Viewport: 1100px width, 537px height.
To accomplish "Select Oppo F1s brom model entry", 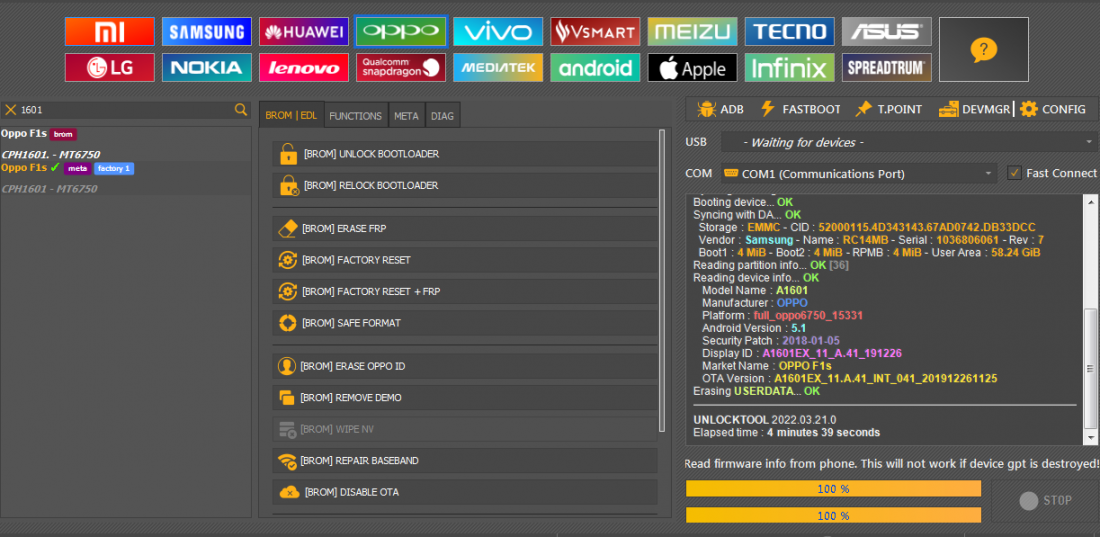I will coord(126,144).
